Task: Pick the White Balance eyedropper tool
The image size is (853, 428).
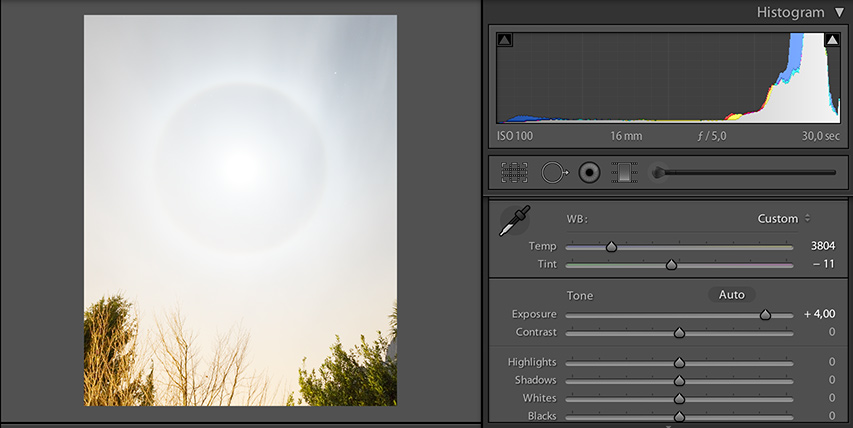Action: (x=515, y=221)
